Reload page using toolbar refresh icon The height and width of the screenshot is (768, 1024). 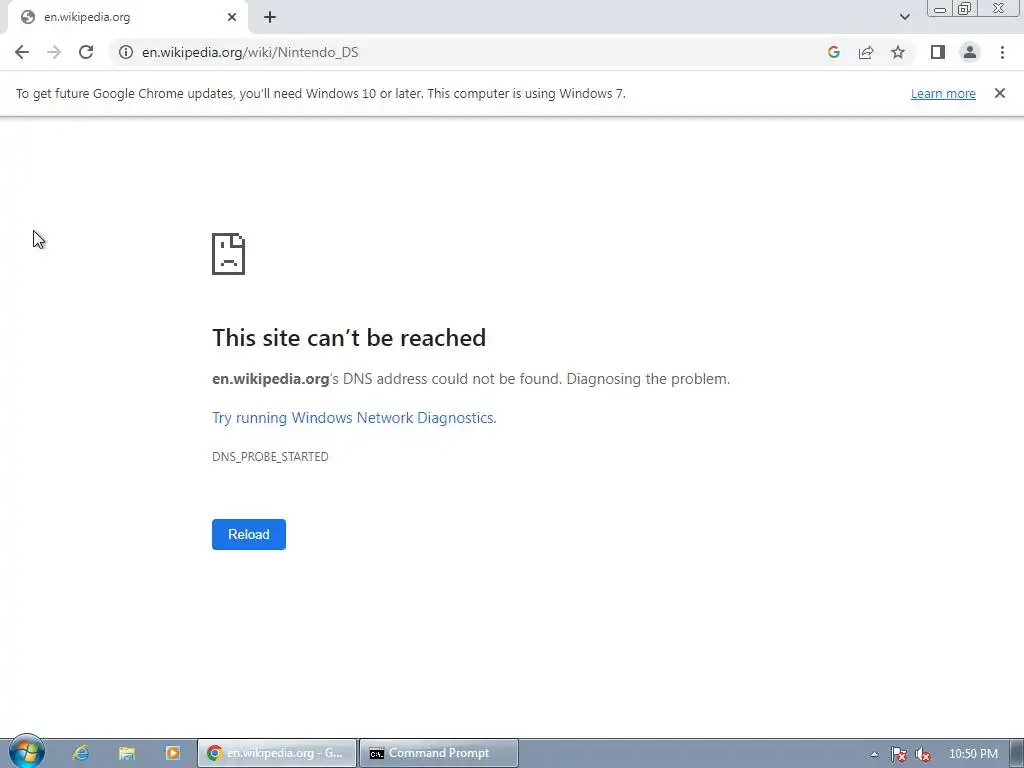coord(86,52)
